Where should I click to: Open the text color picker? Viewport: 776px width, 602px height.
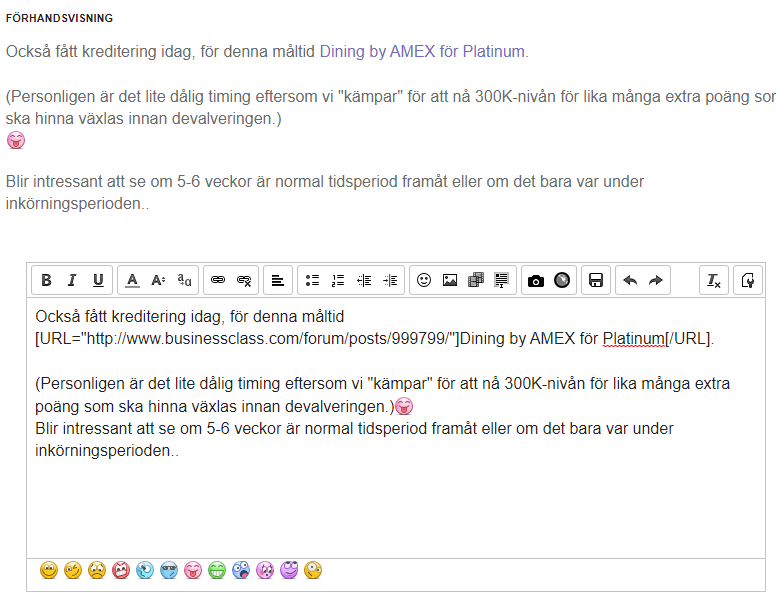[132, 281]
